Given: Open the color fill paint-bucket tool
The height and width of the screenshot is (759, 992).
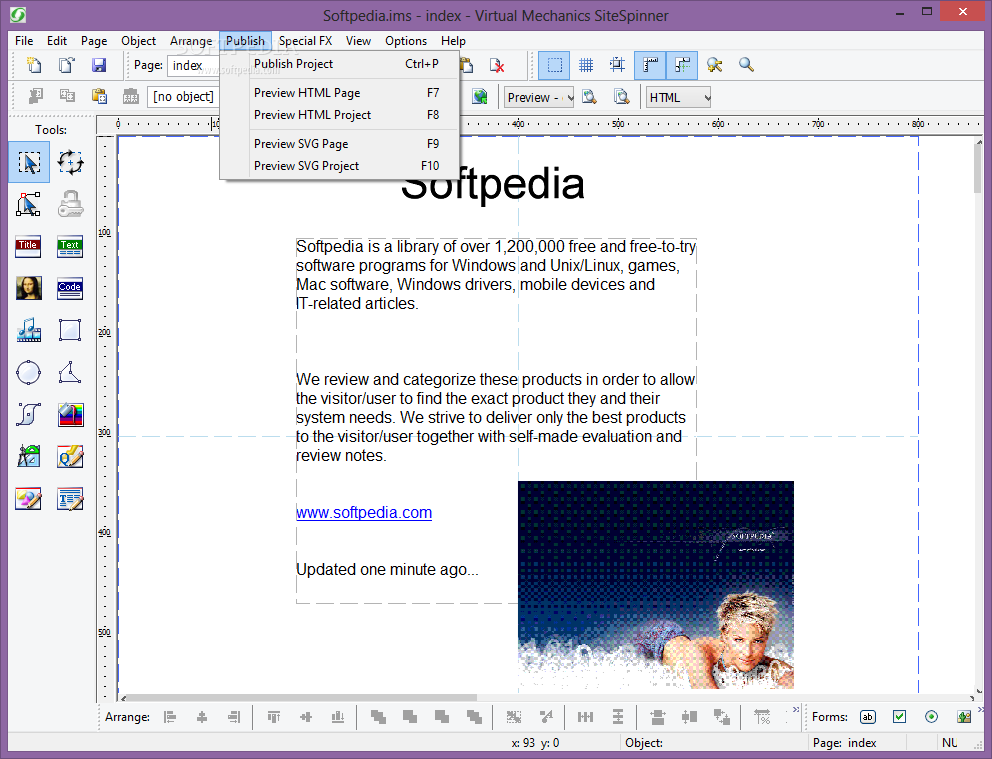Looking at the screenshot, I should [x=70, y=414].
